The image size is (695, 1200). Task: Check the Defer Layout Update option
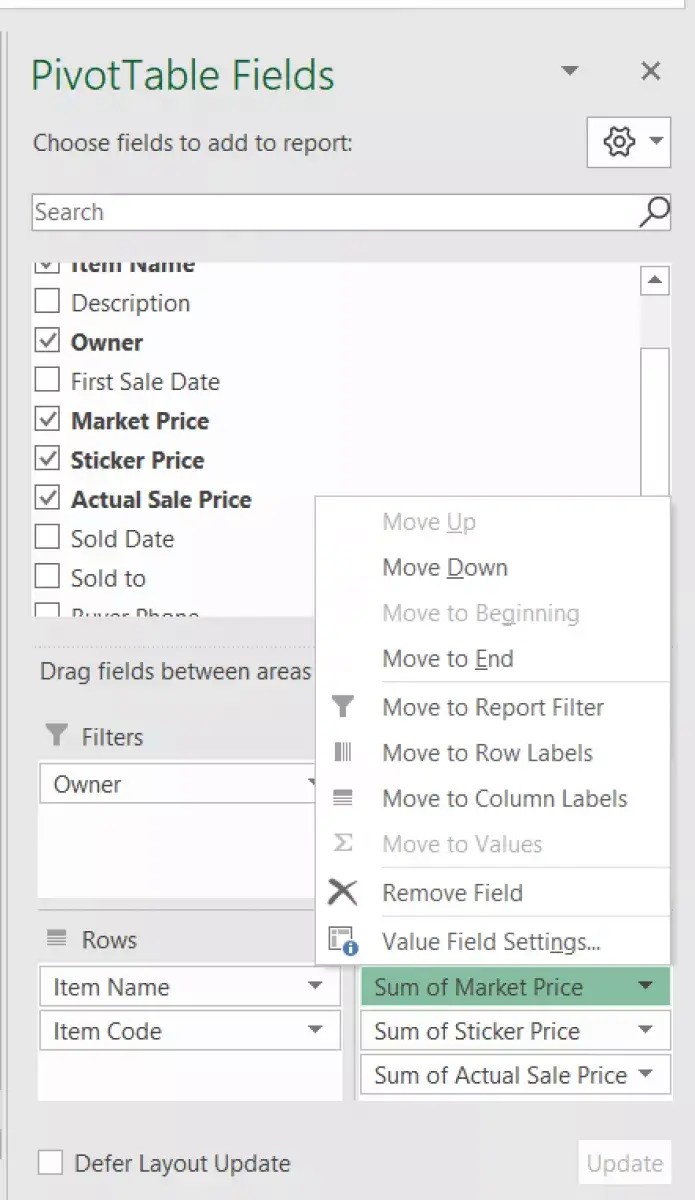pyautogui.click(x=46, y=1163)
